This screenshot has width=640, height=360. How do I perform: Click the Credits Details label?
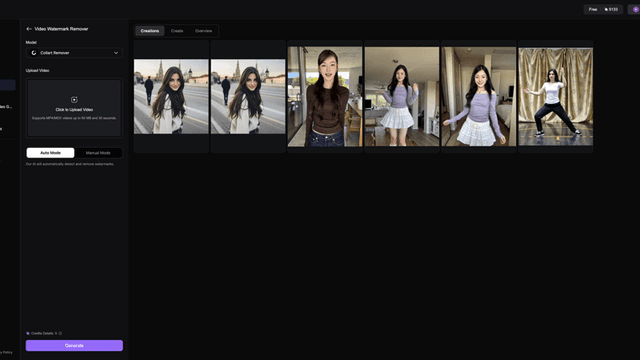[43, 333]
